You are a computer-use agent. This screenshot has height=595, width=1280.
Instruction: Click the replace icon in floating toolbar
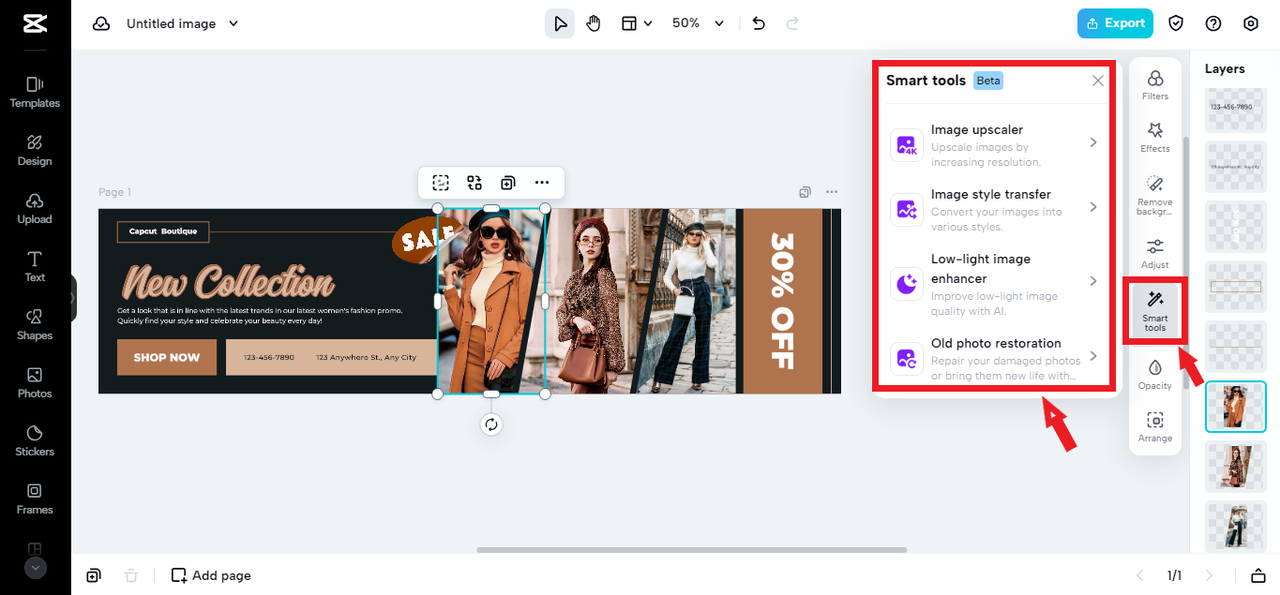click(x=474, y=182)
